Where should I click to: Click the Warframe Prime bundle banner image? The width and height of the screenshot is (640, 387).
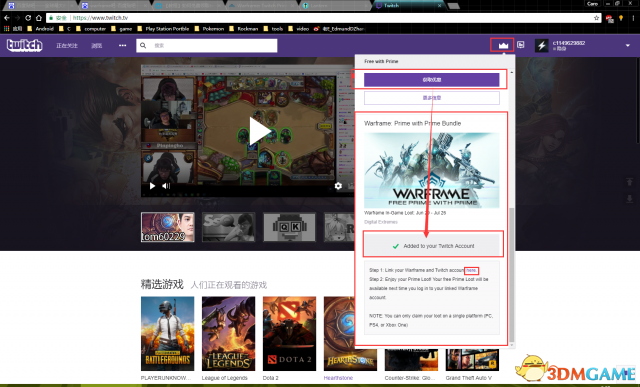[x=431, y=170]
